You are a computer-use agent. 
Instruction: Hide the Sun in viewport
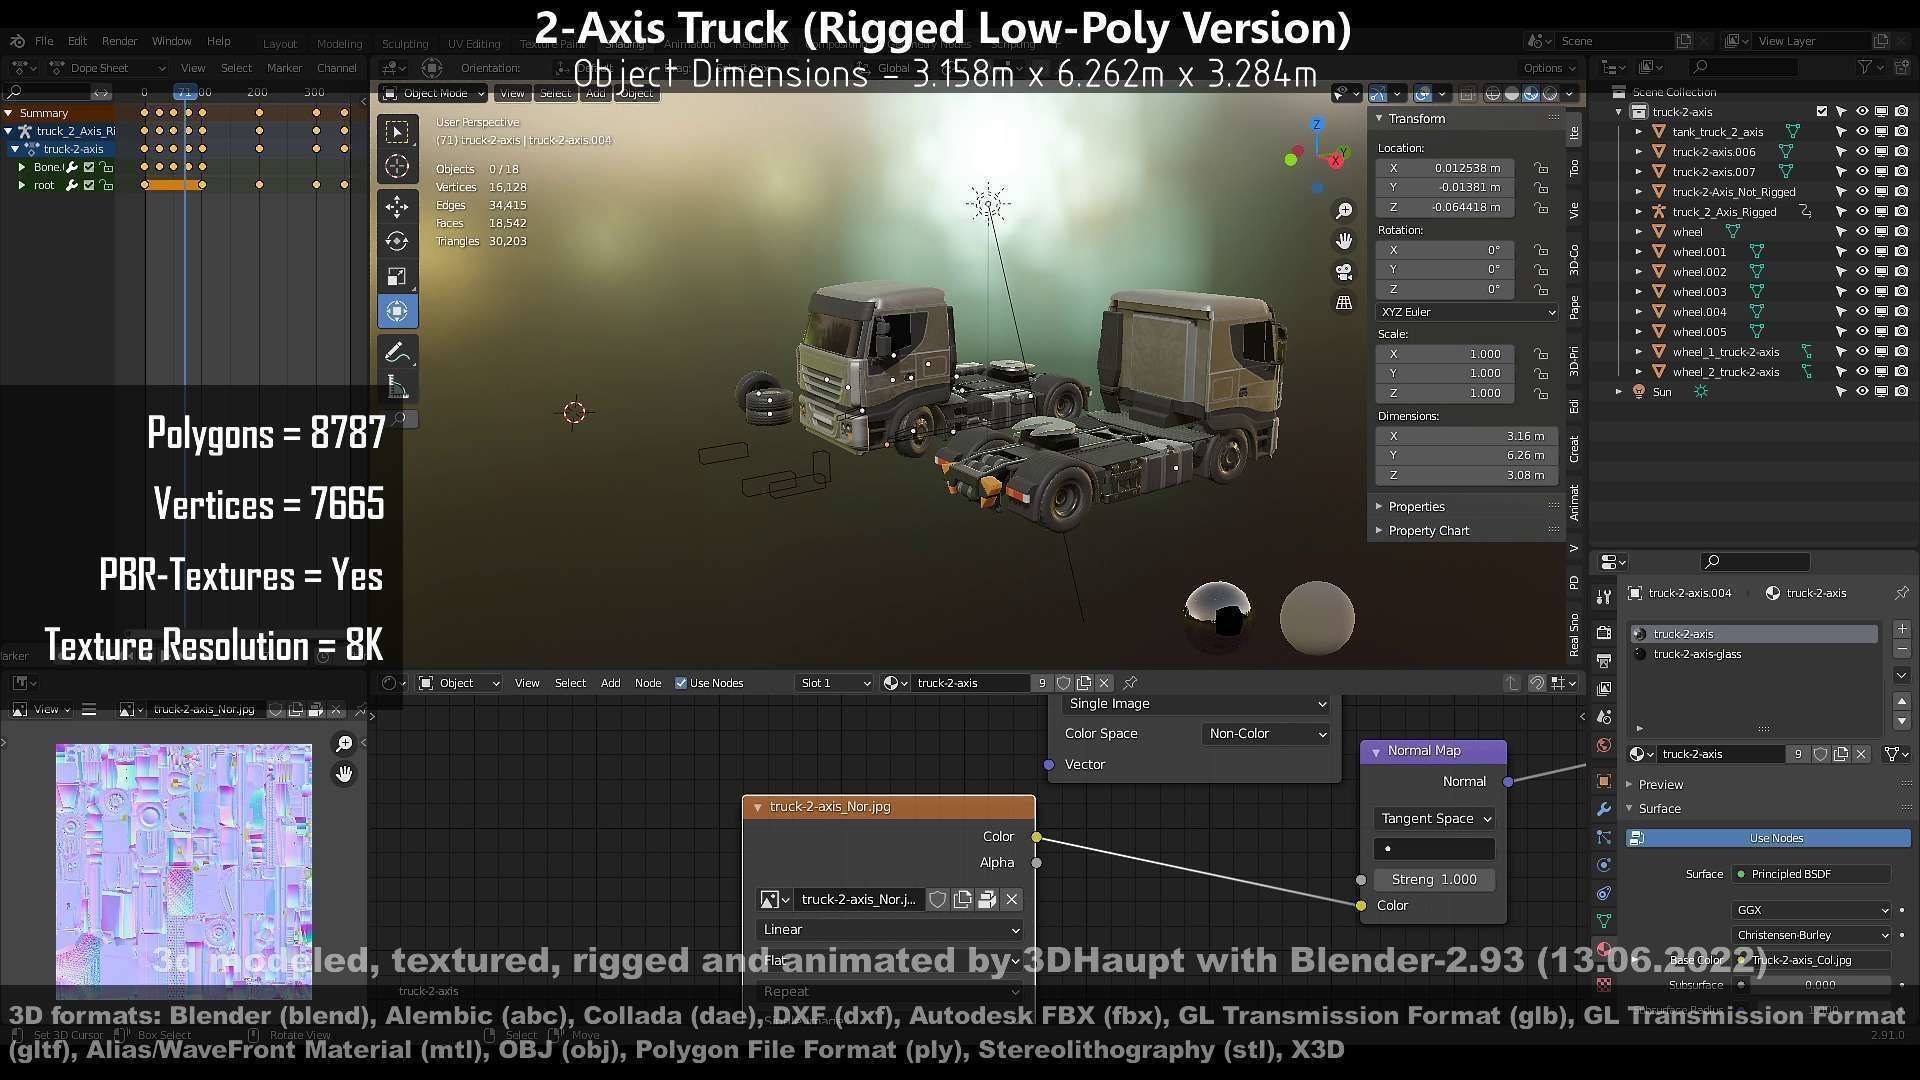(1862, 392)
